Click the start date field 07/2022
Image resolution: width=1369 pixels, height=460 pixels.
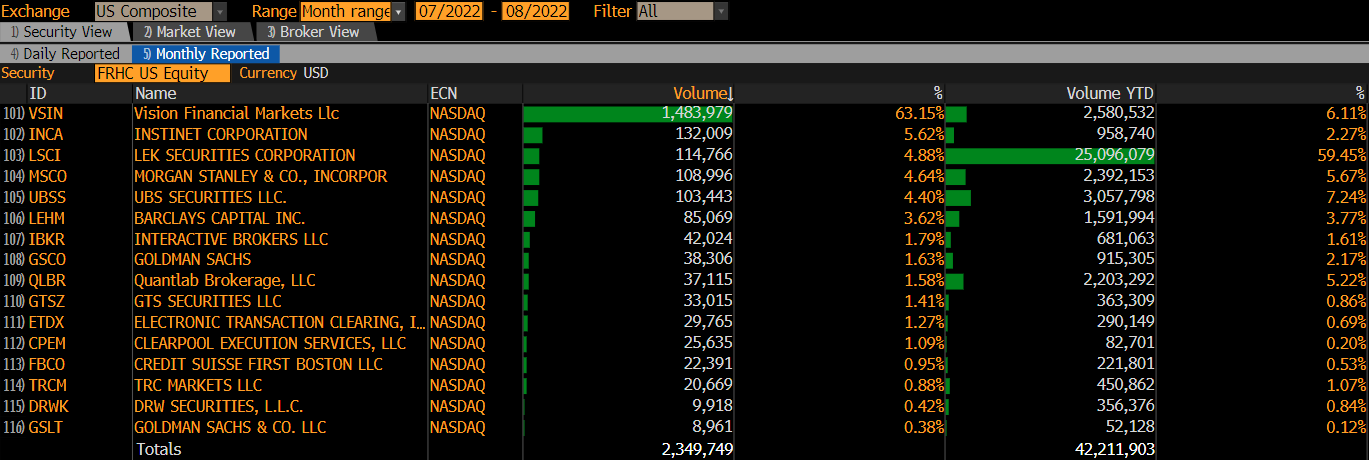tap(448, 12)
